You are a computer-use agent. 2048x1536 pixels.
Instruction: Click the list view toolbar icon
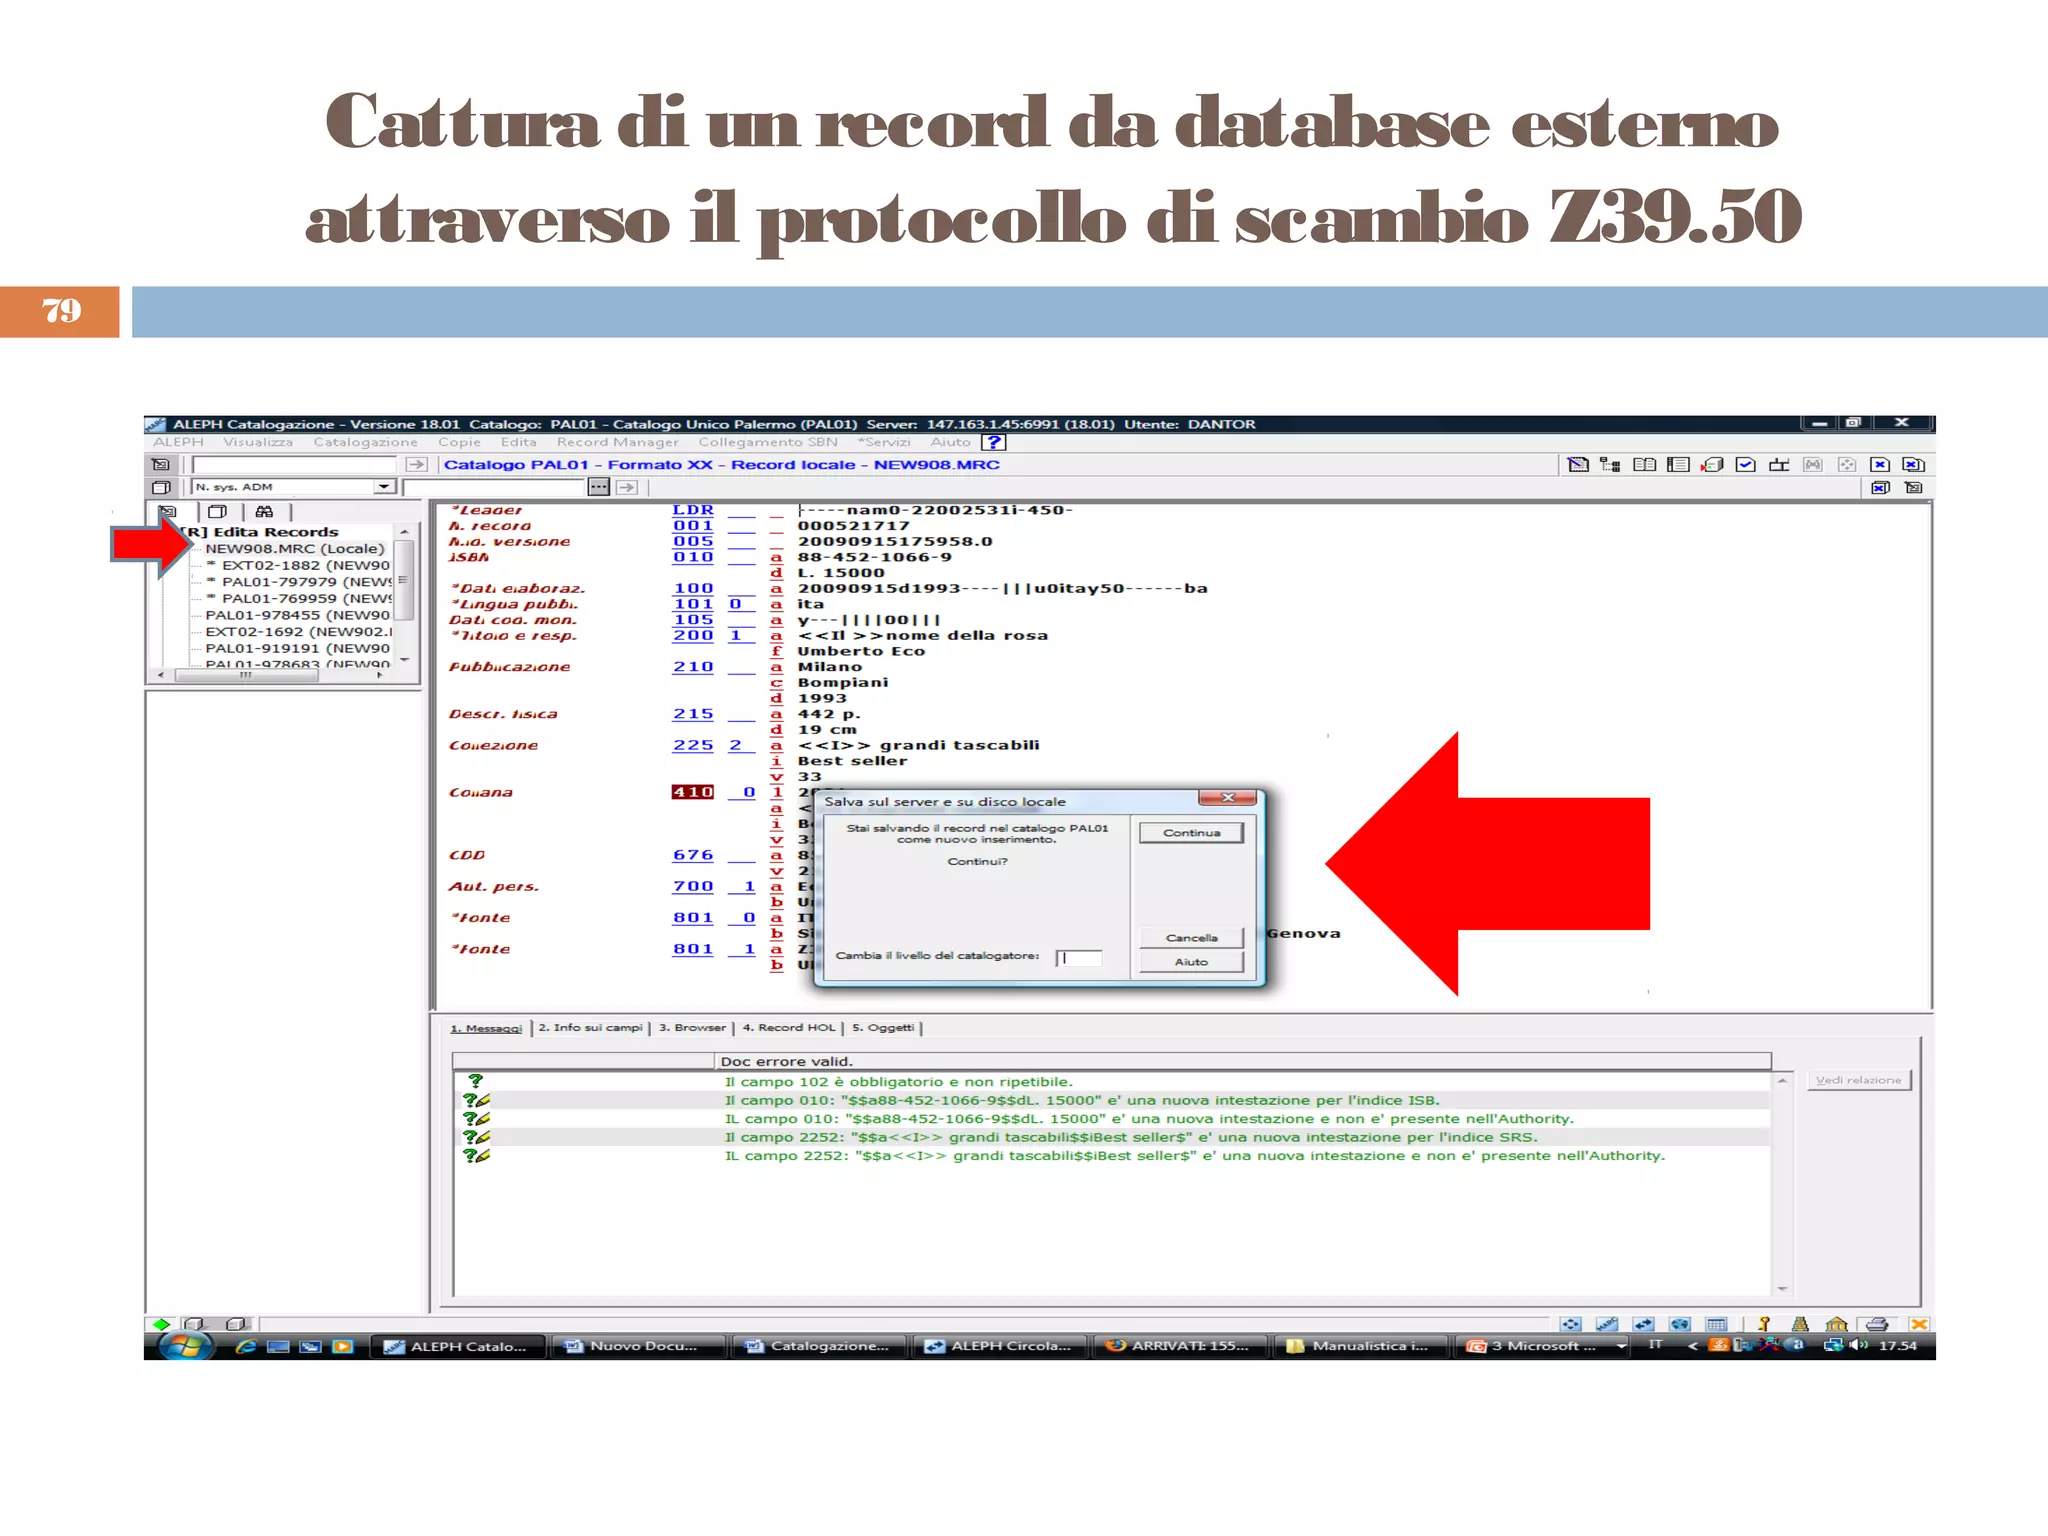[x=1678, y=464]
